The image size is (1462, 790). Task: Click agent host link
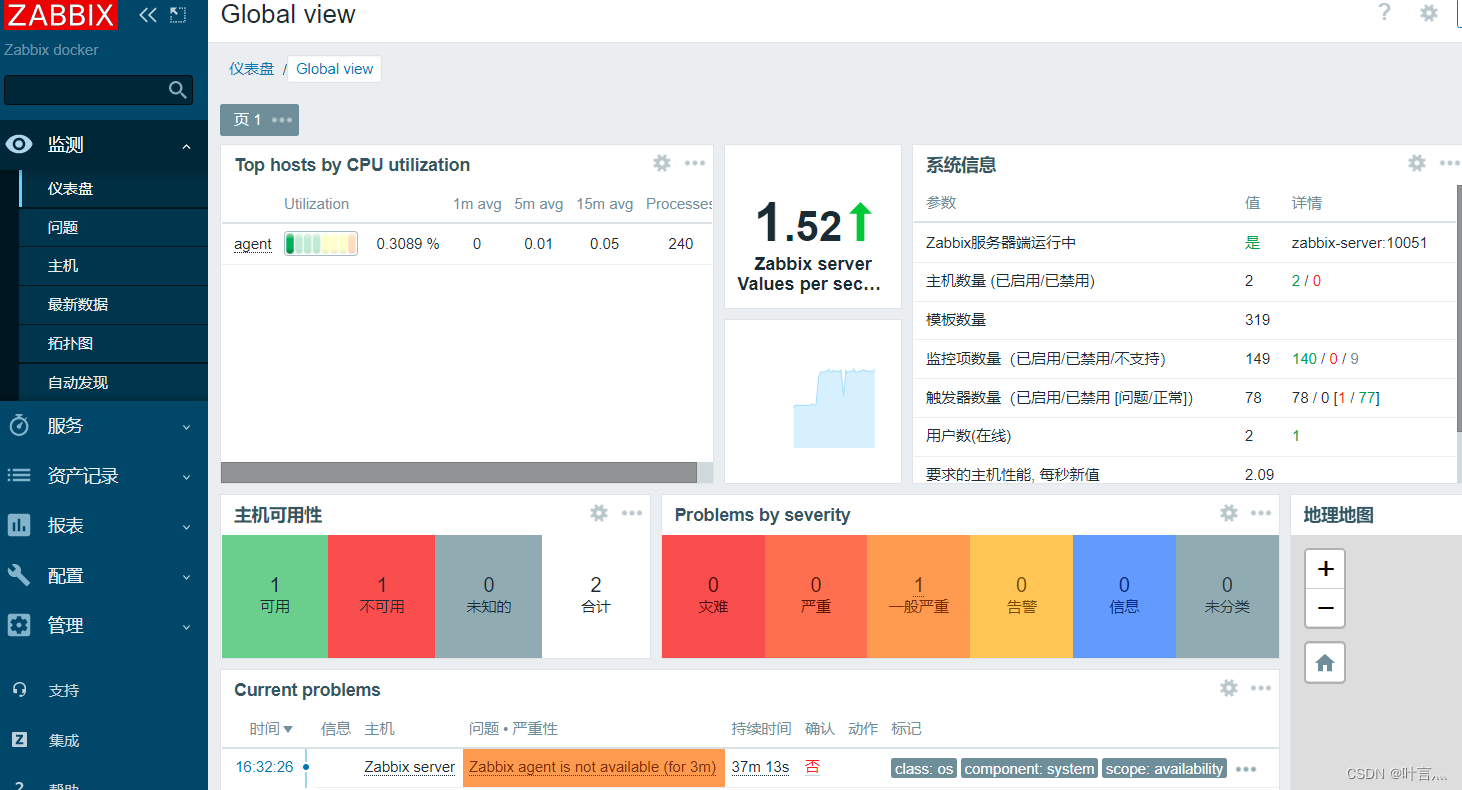[x=253, y=244]
